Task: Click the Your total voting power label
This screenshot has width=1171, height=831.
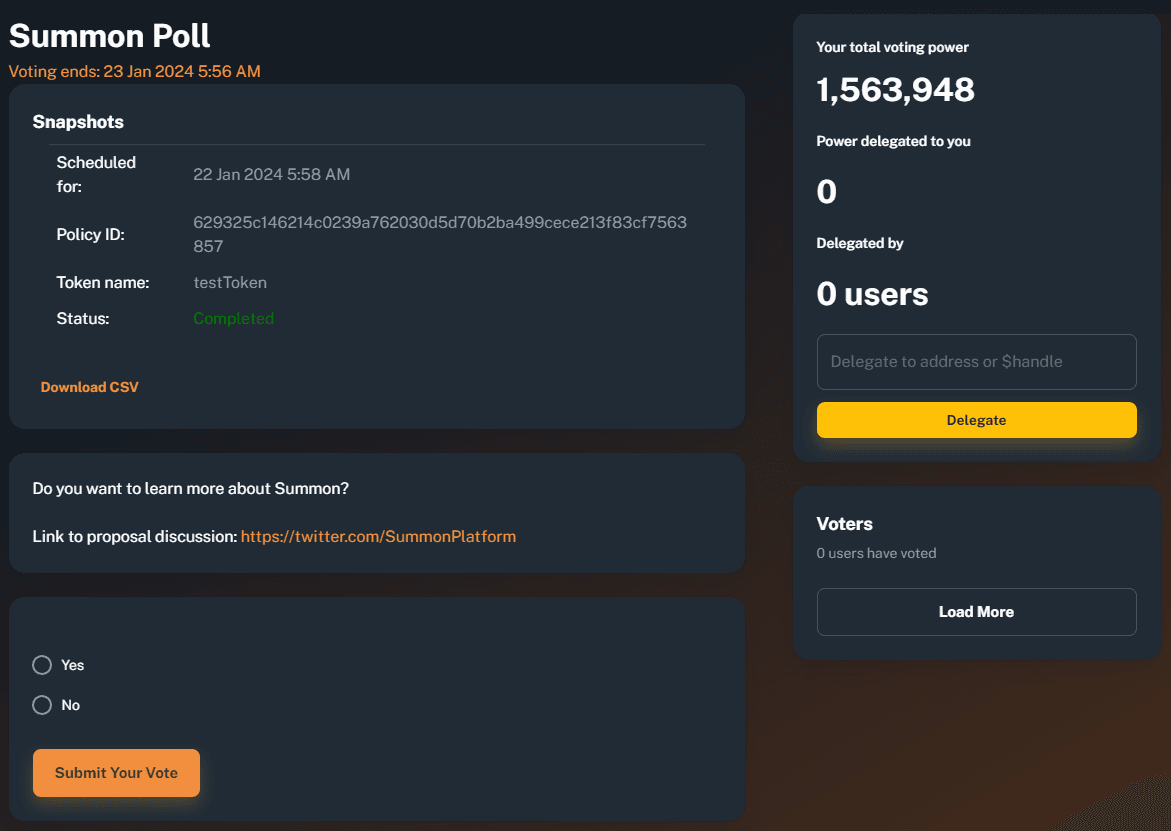Action: click(892, 47)
